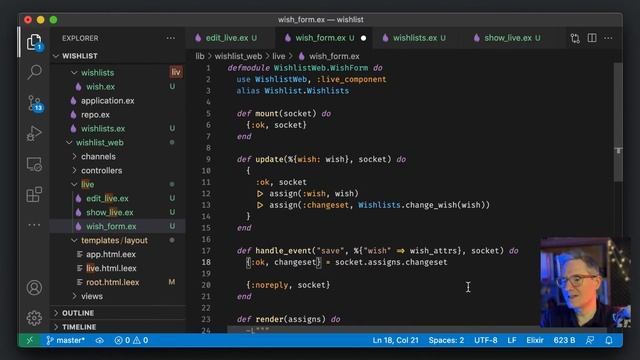The height and width of the screenshot is (360, 640).
Task: Go to line via Ln 18, Col 21
Action: pos(395,340)
